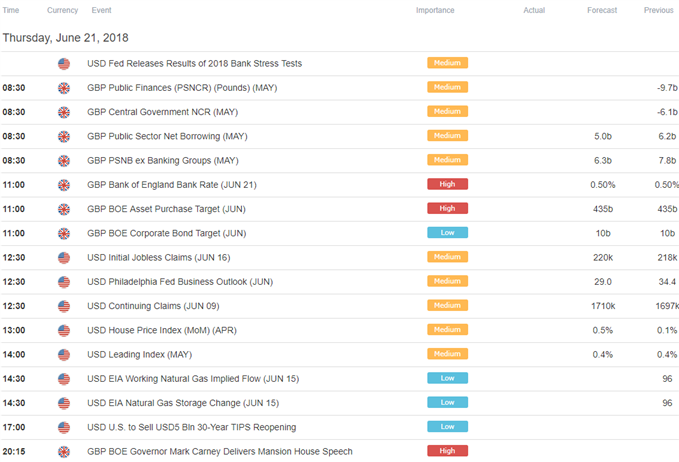Click forecast value 1710k for Continuing Claims
The width and height of the screenshot is (679, 462).
(603, 306)
